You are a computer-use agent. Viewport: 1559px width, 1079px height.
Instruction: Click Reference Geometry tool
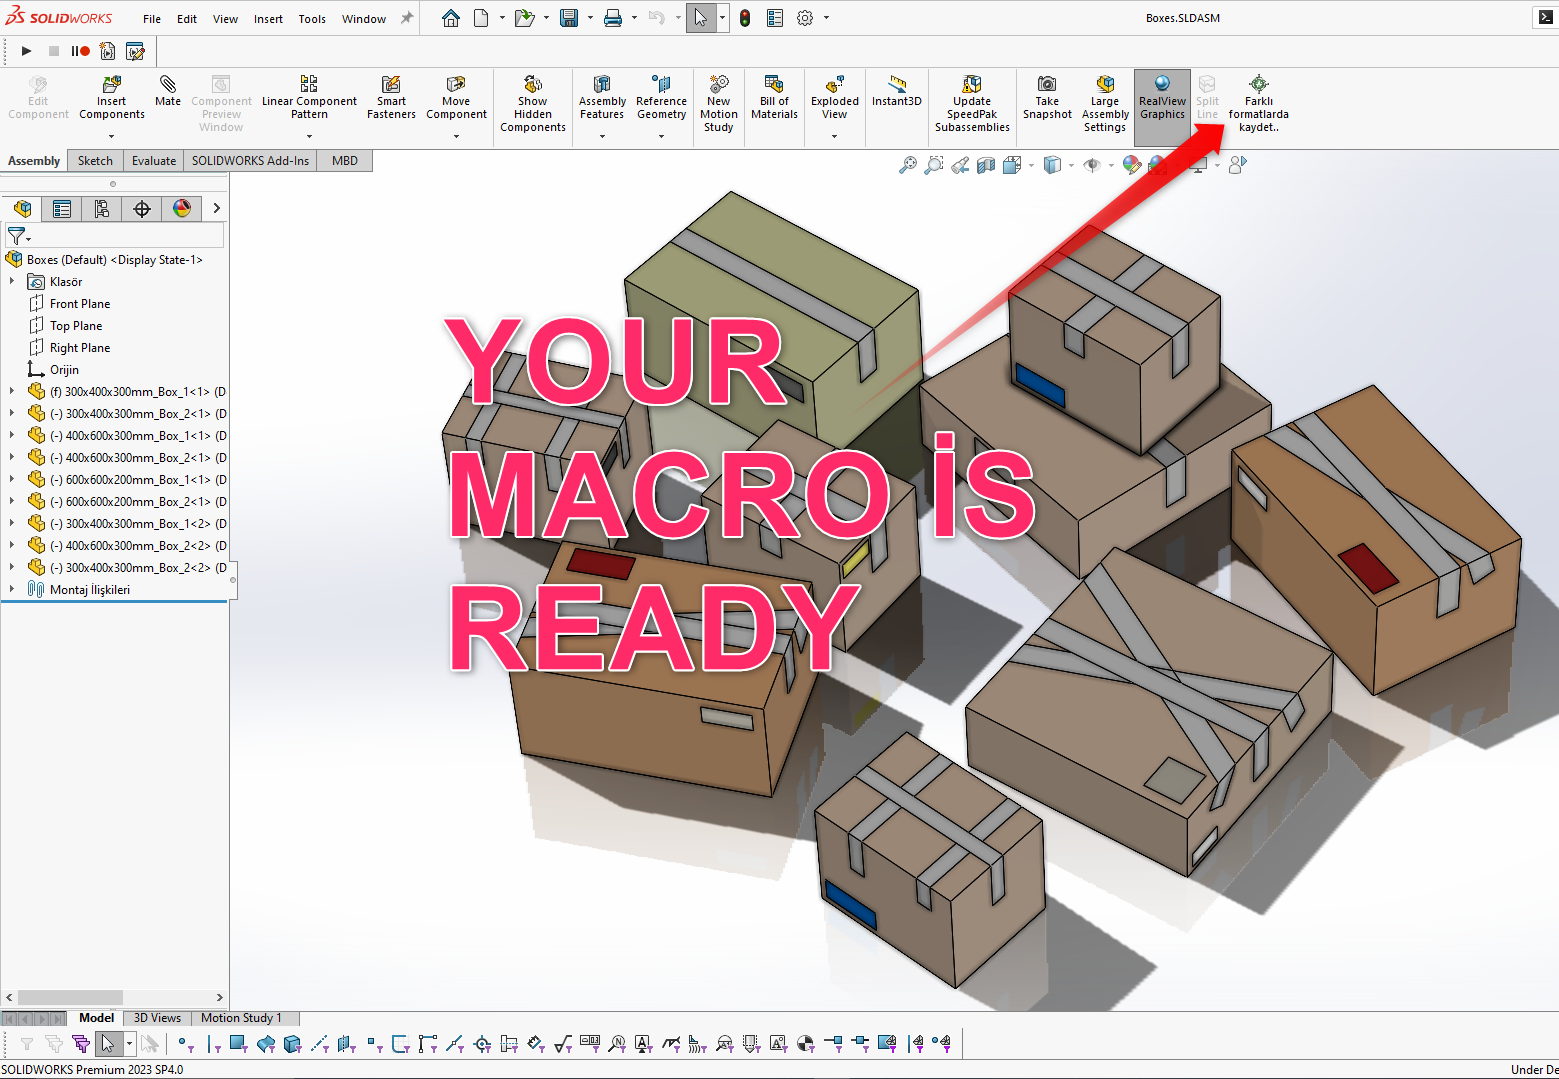pos(661,98)
